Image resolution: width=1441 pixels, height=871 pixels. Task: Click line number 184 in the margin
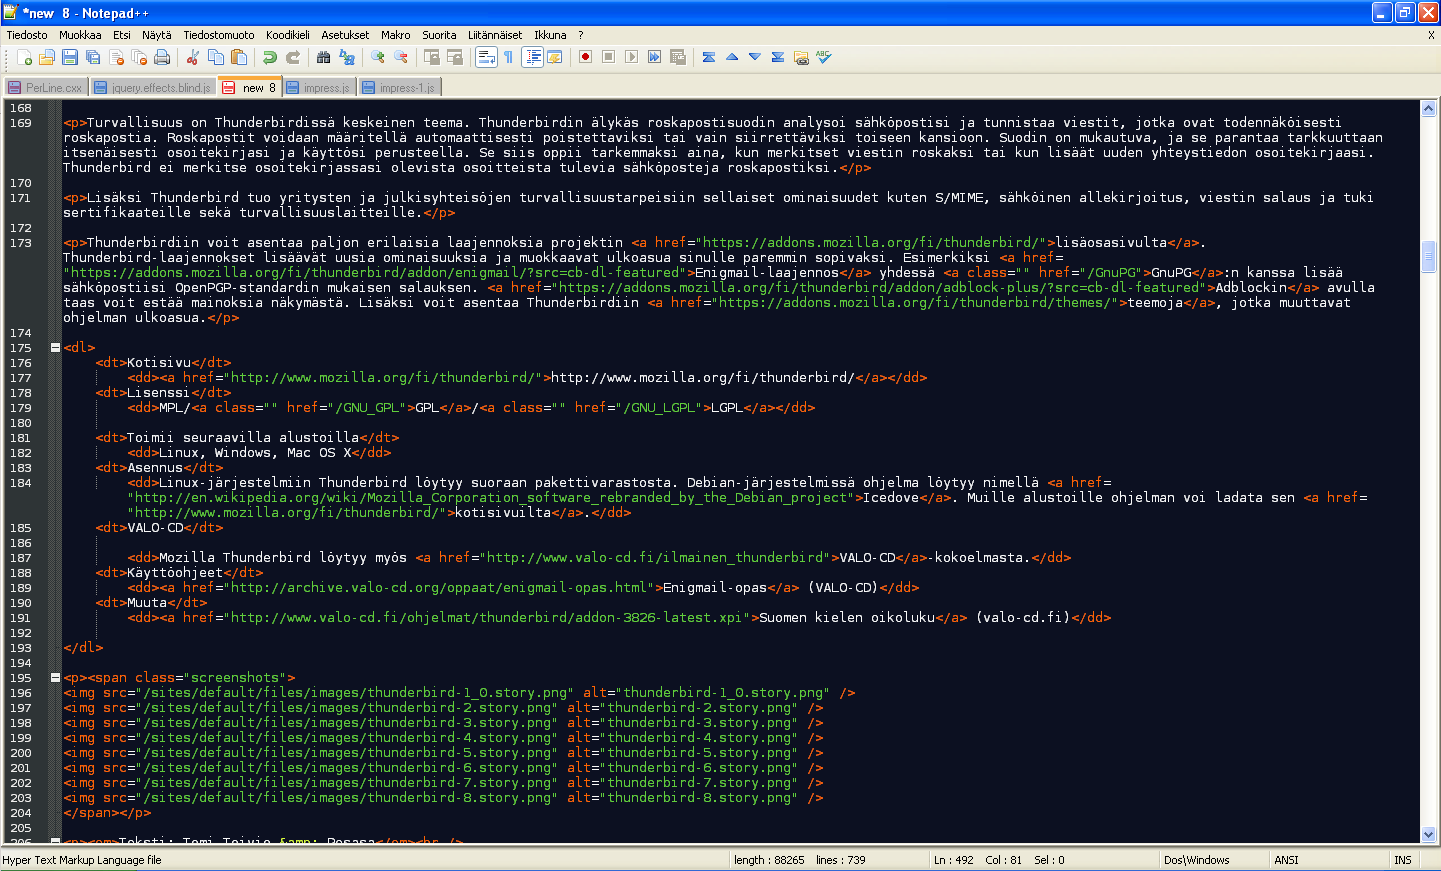pyautogui.click(x=21, y=483)
